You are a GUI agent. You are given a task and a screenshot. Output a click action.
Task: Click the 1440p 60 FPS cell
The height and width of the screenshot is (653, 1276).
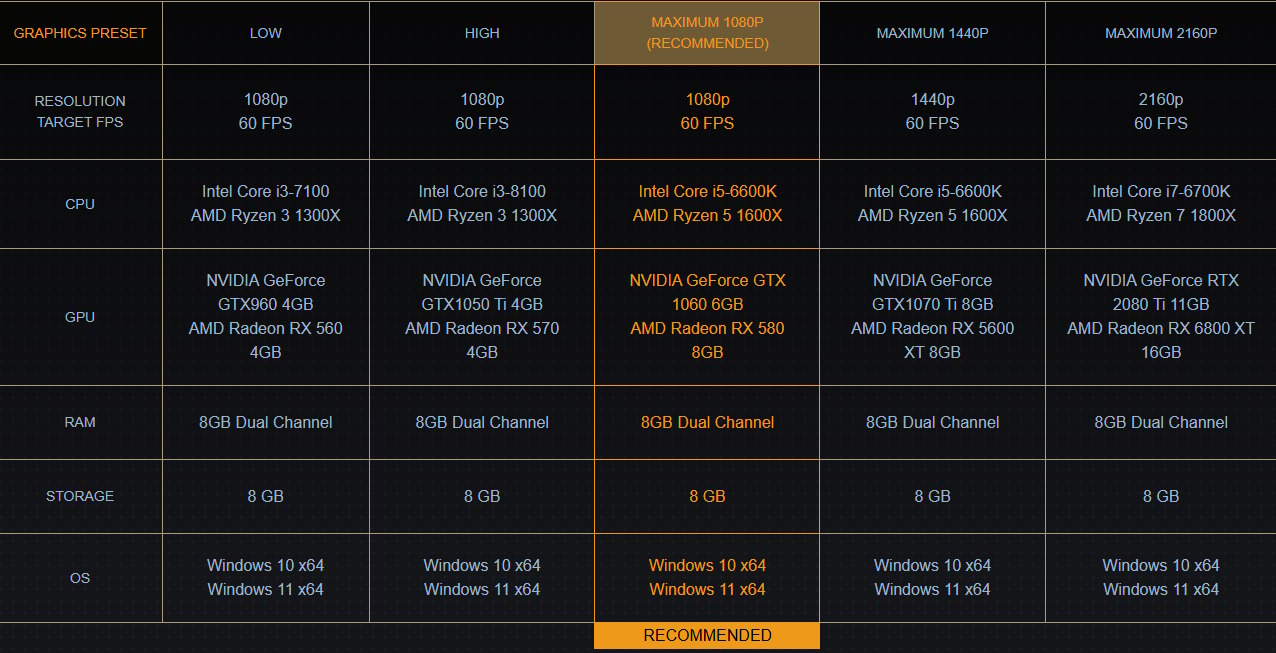click(x=932, y=112)
